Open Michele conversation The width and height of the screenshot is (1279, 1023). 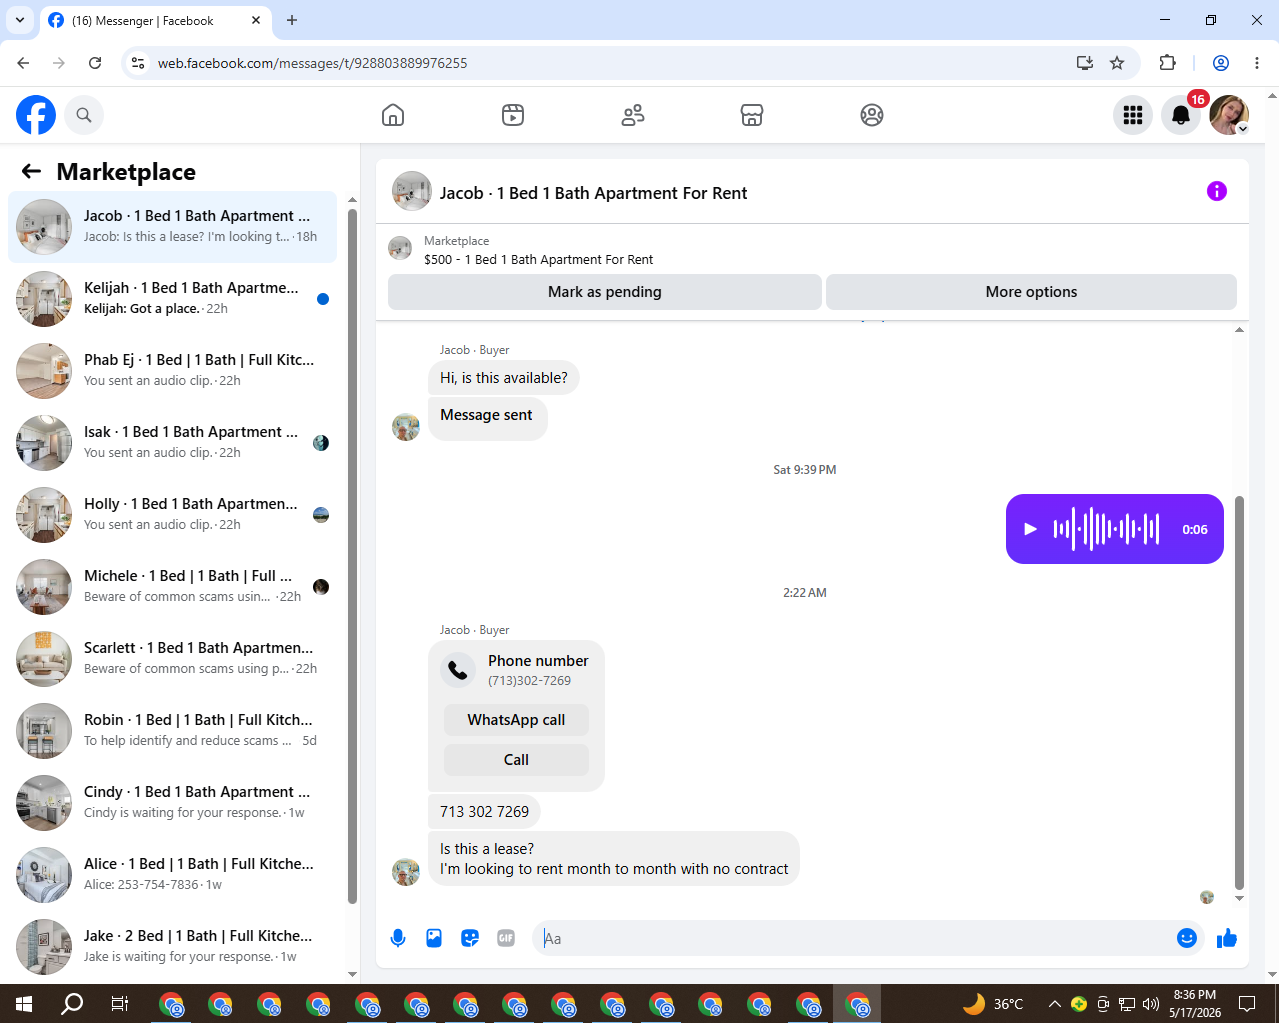[173, 587]
